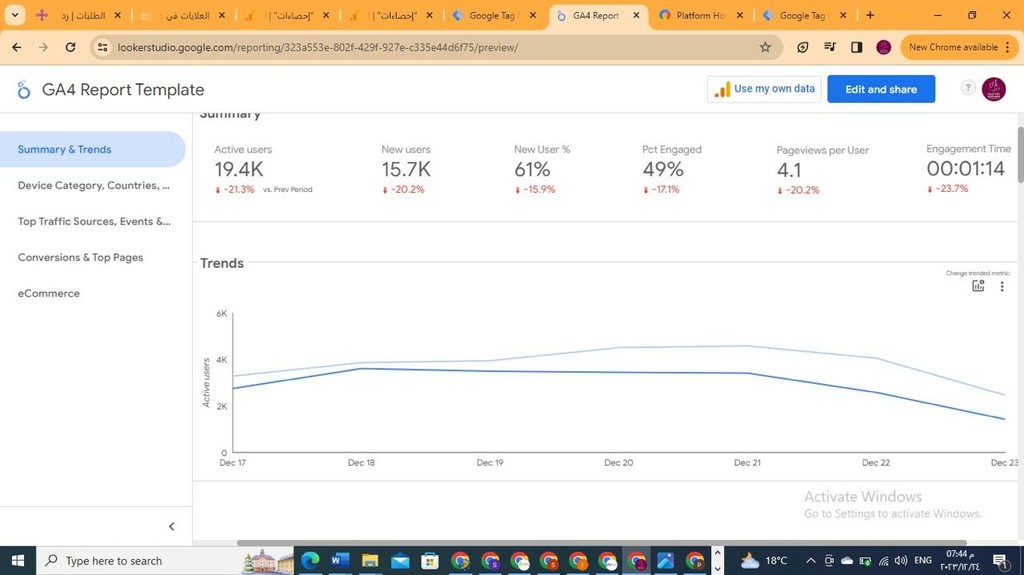Click the GA4 Report Template title

[123, 90]
